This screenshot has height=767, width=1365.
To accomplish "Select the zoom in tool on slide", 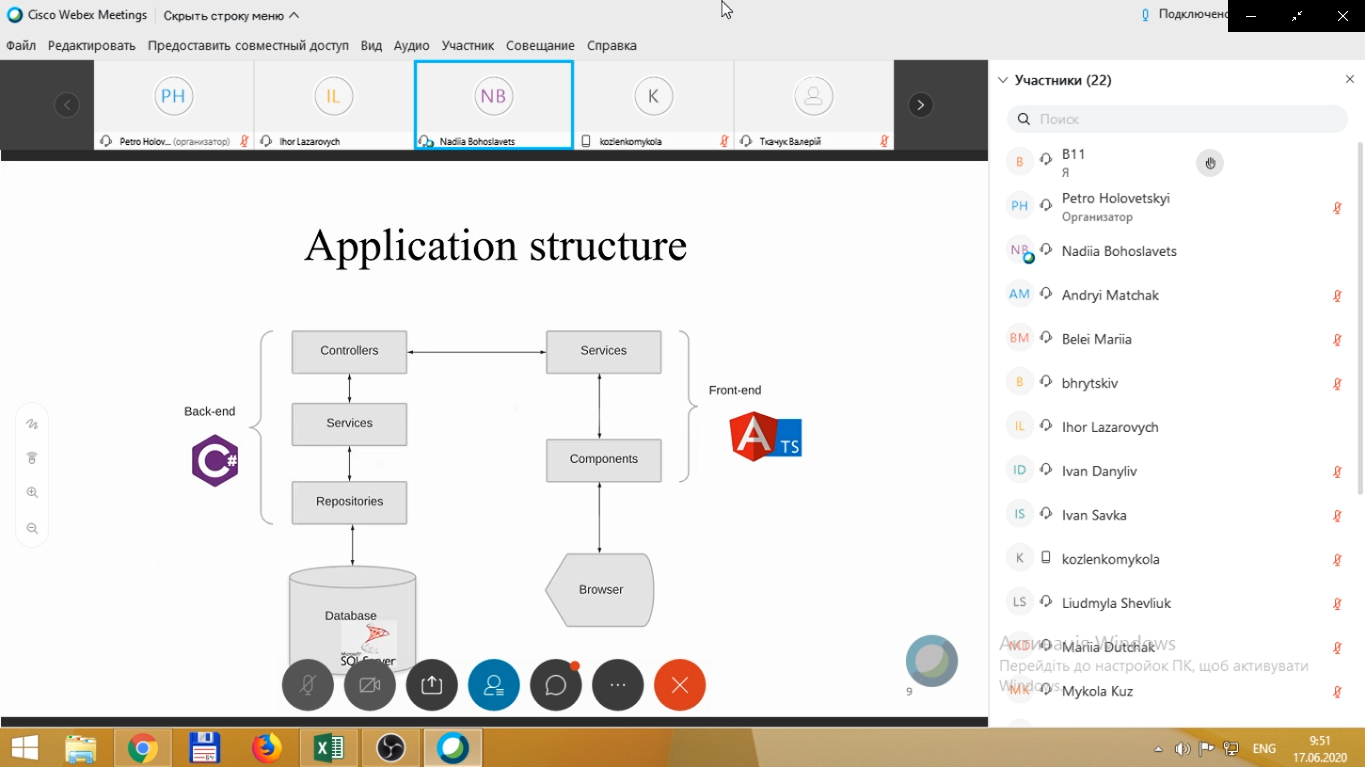I will pos(32,493).
